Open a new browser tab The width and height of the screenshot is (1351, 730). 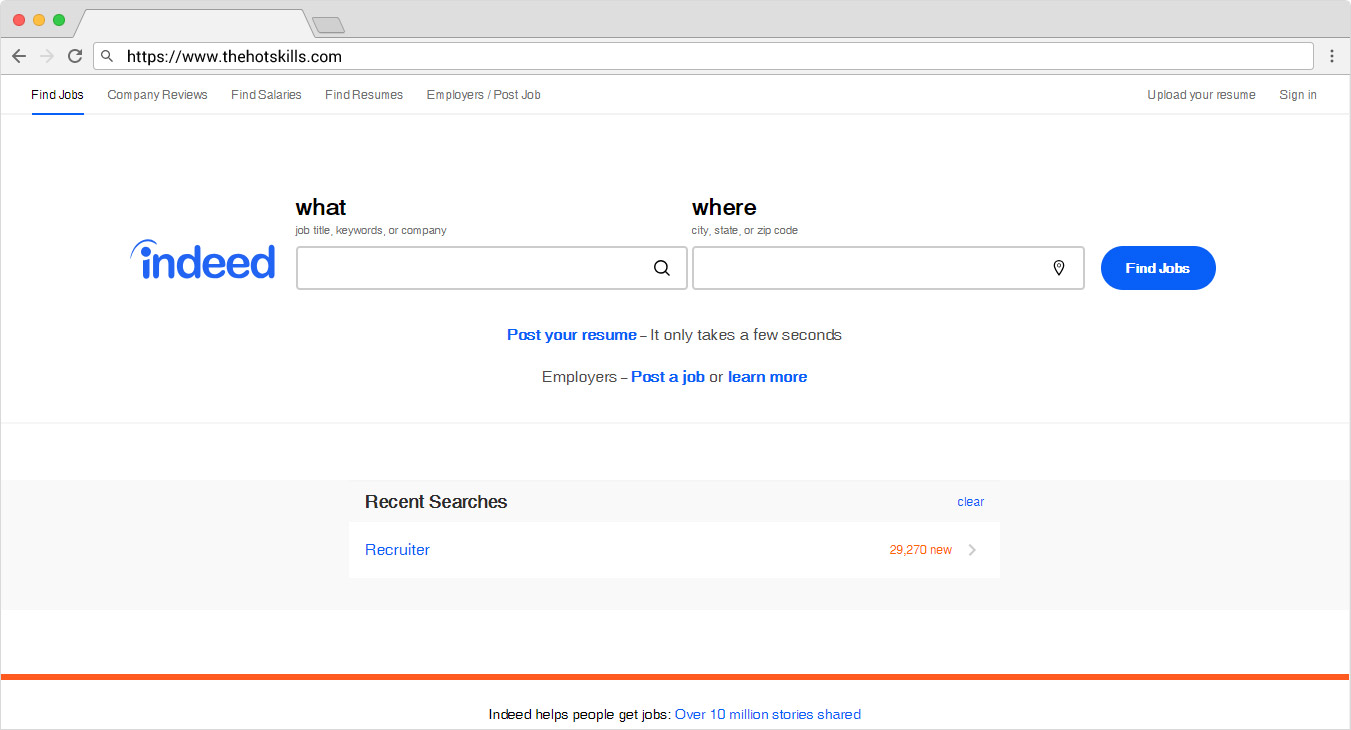[x=328, y=25]
